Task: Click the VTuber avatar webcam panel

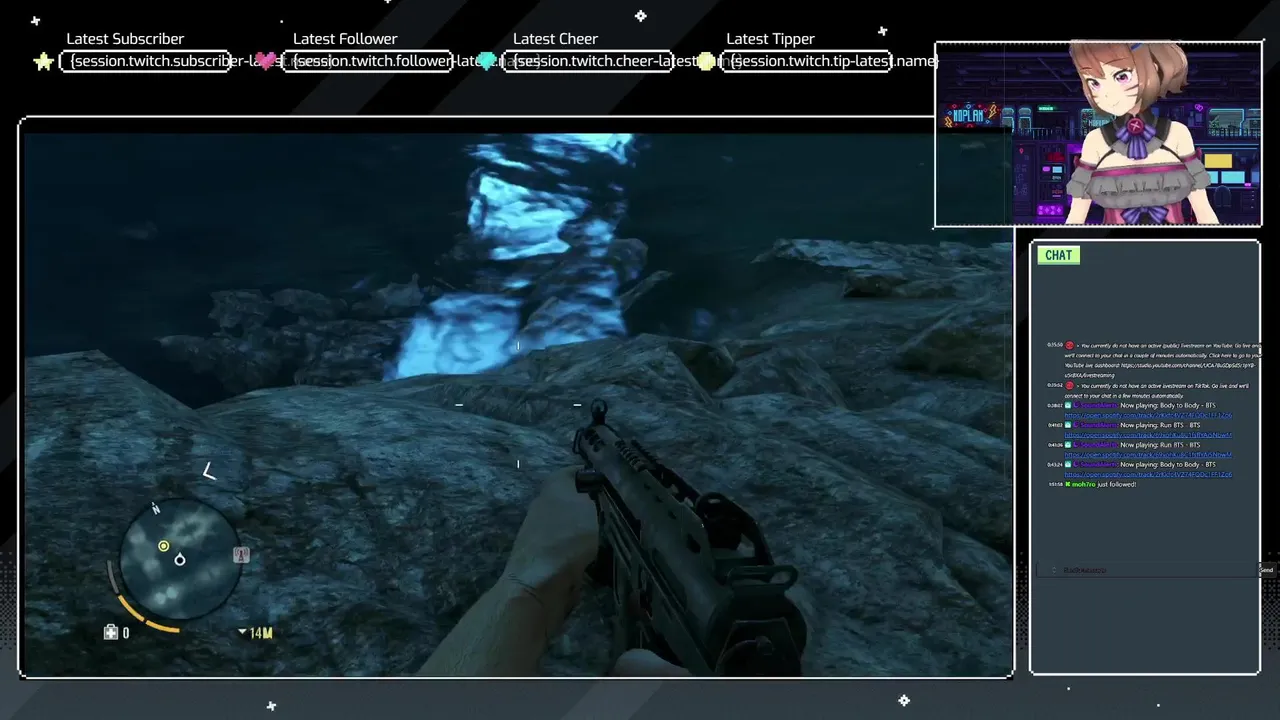Action: click(1098, 135)
